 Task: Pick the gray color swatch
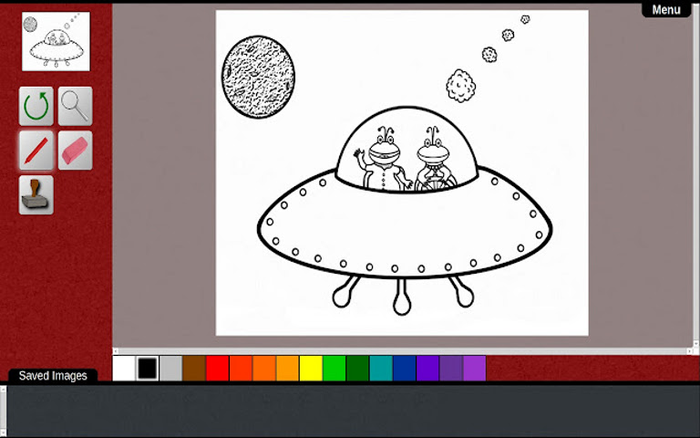pyautogui.click(x=171, y=368)
